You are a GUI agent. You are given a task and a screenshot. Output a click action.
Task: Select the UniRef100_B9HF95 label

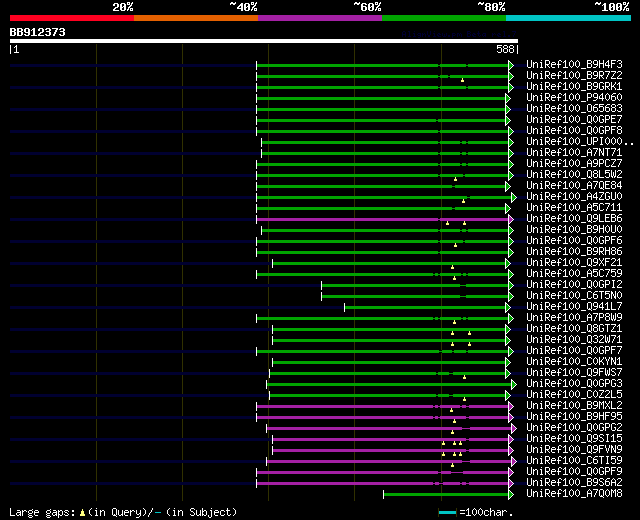pos(574,417)
